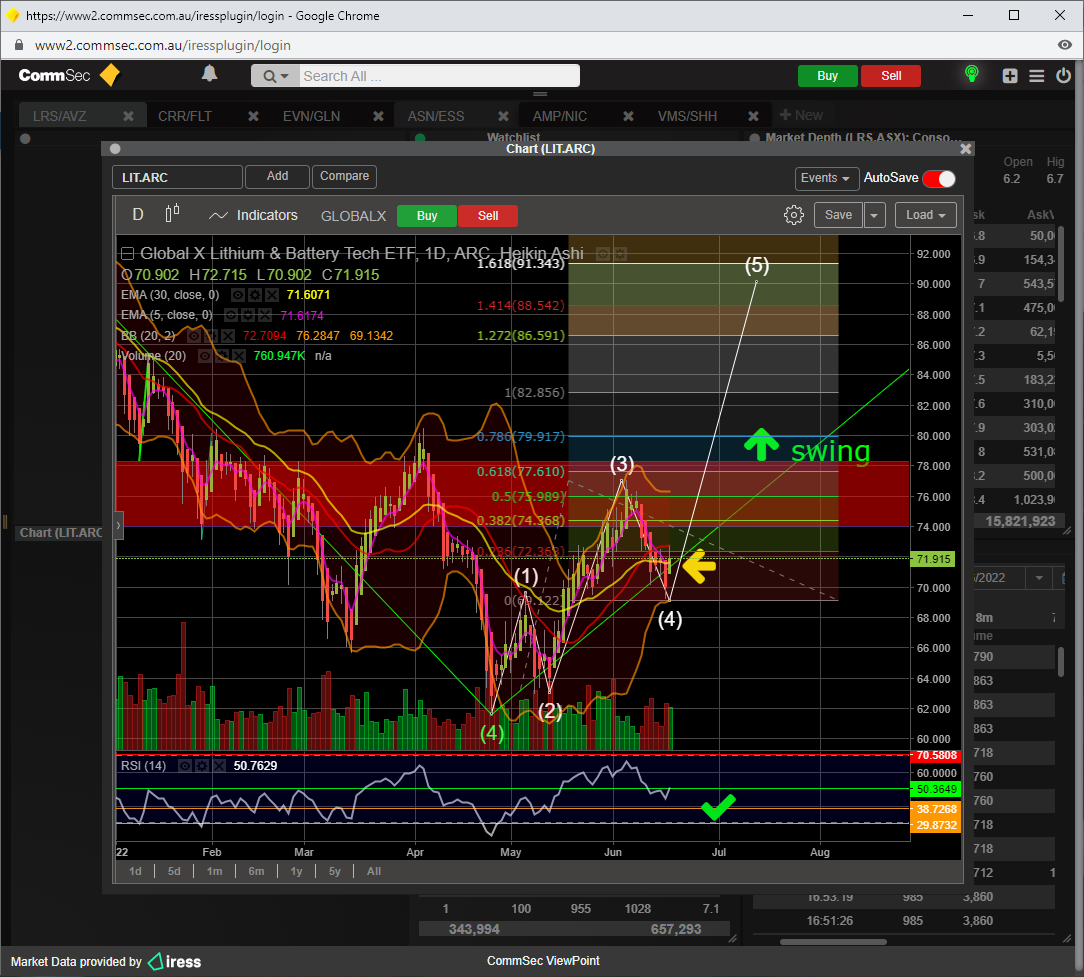The image size is (1084, 977).
Task: Switch to the EVN/GLN tab
Action: (x=311, y=116)
